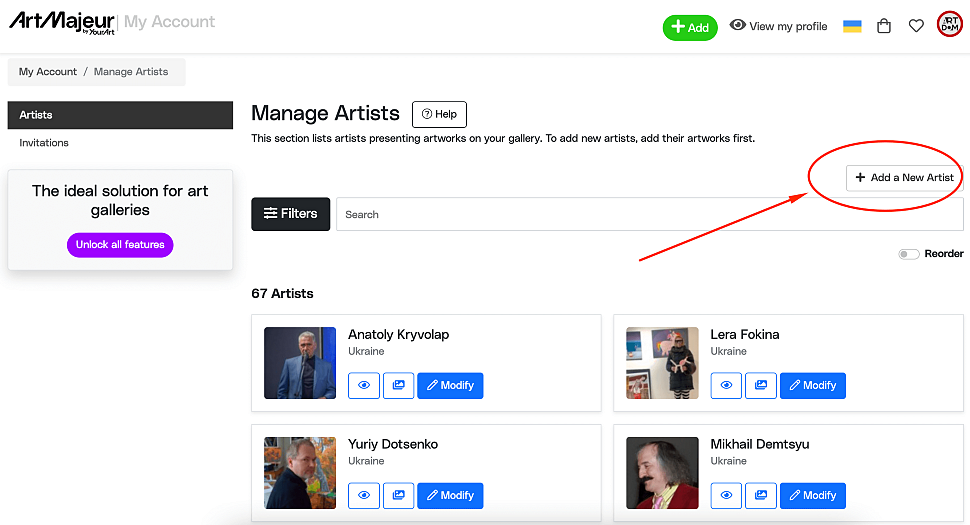This screenshot has height=525, width=970.
Task: Open Mikhail Demtsyu's artworks gallery icon
Action: 761,495
